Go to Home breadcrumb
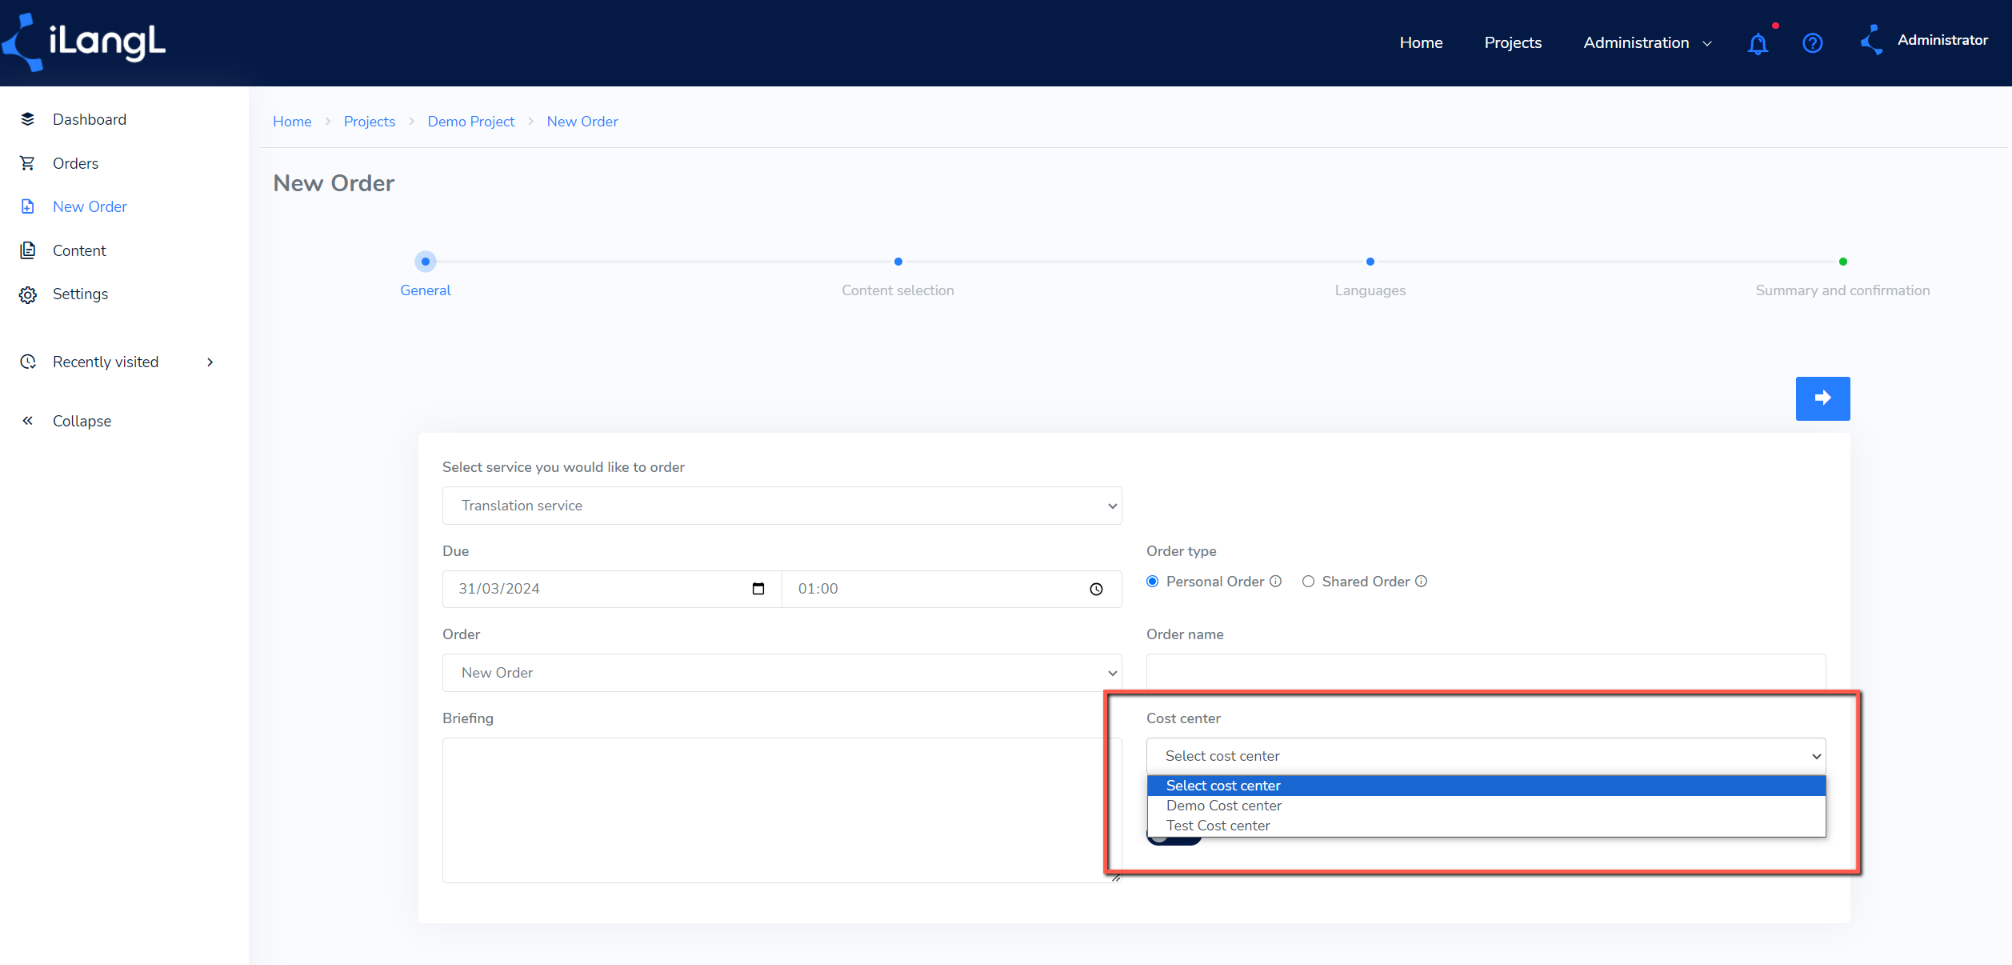The image size is (2012, 965). [x=292, y=121]
